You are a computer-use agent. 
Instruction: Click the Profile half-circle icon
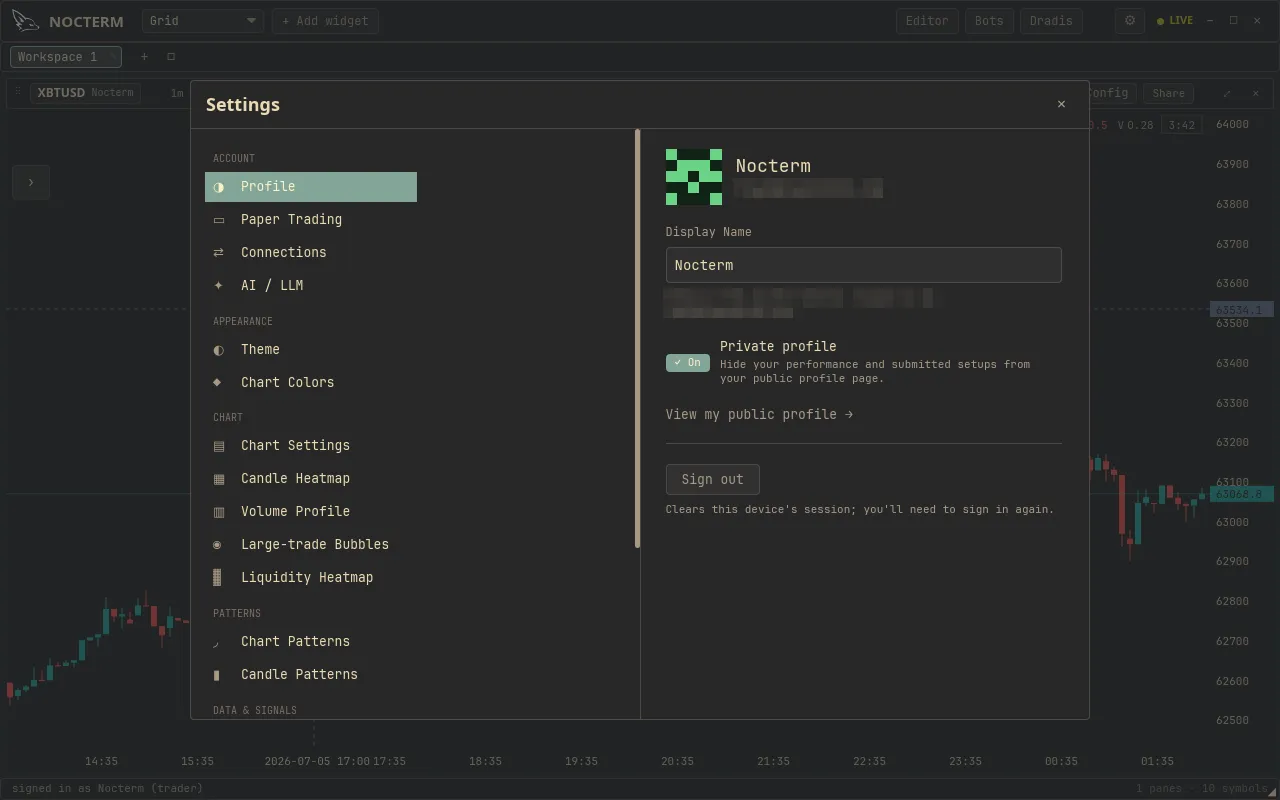tap(218, 187)
